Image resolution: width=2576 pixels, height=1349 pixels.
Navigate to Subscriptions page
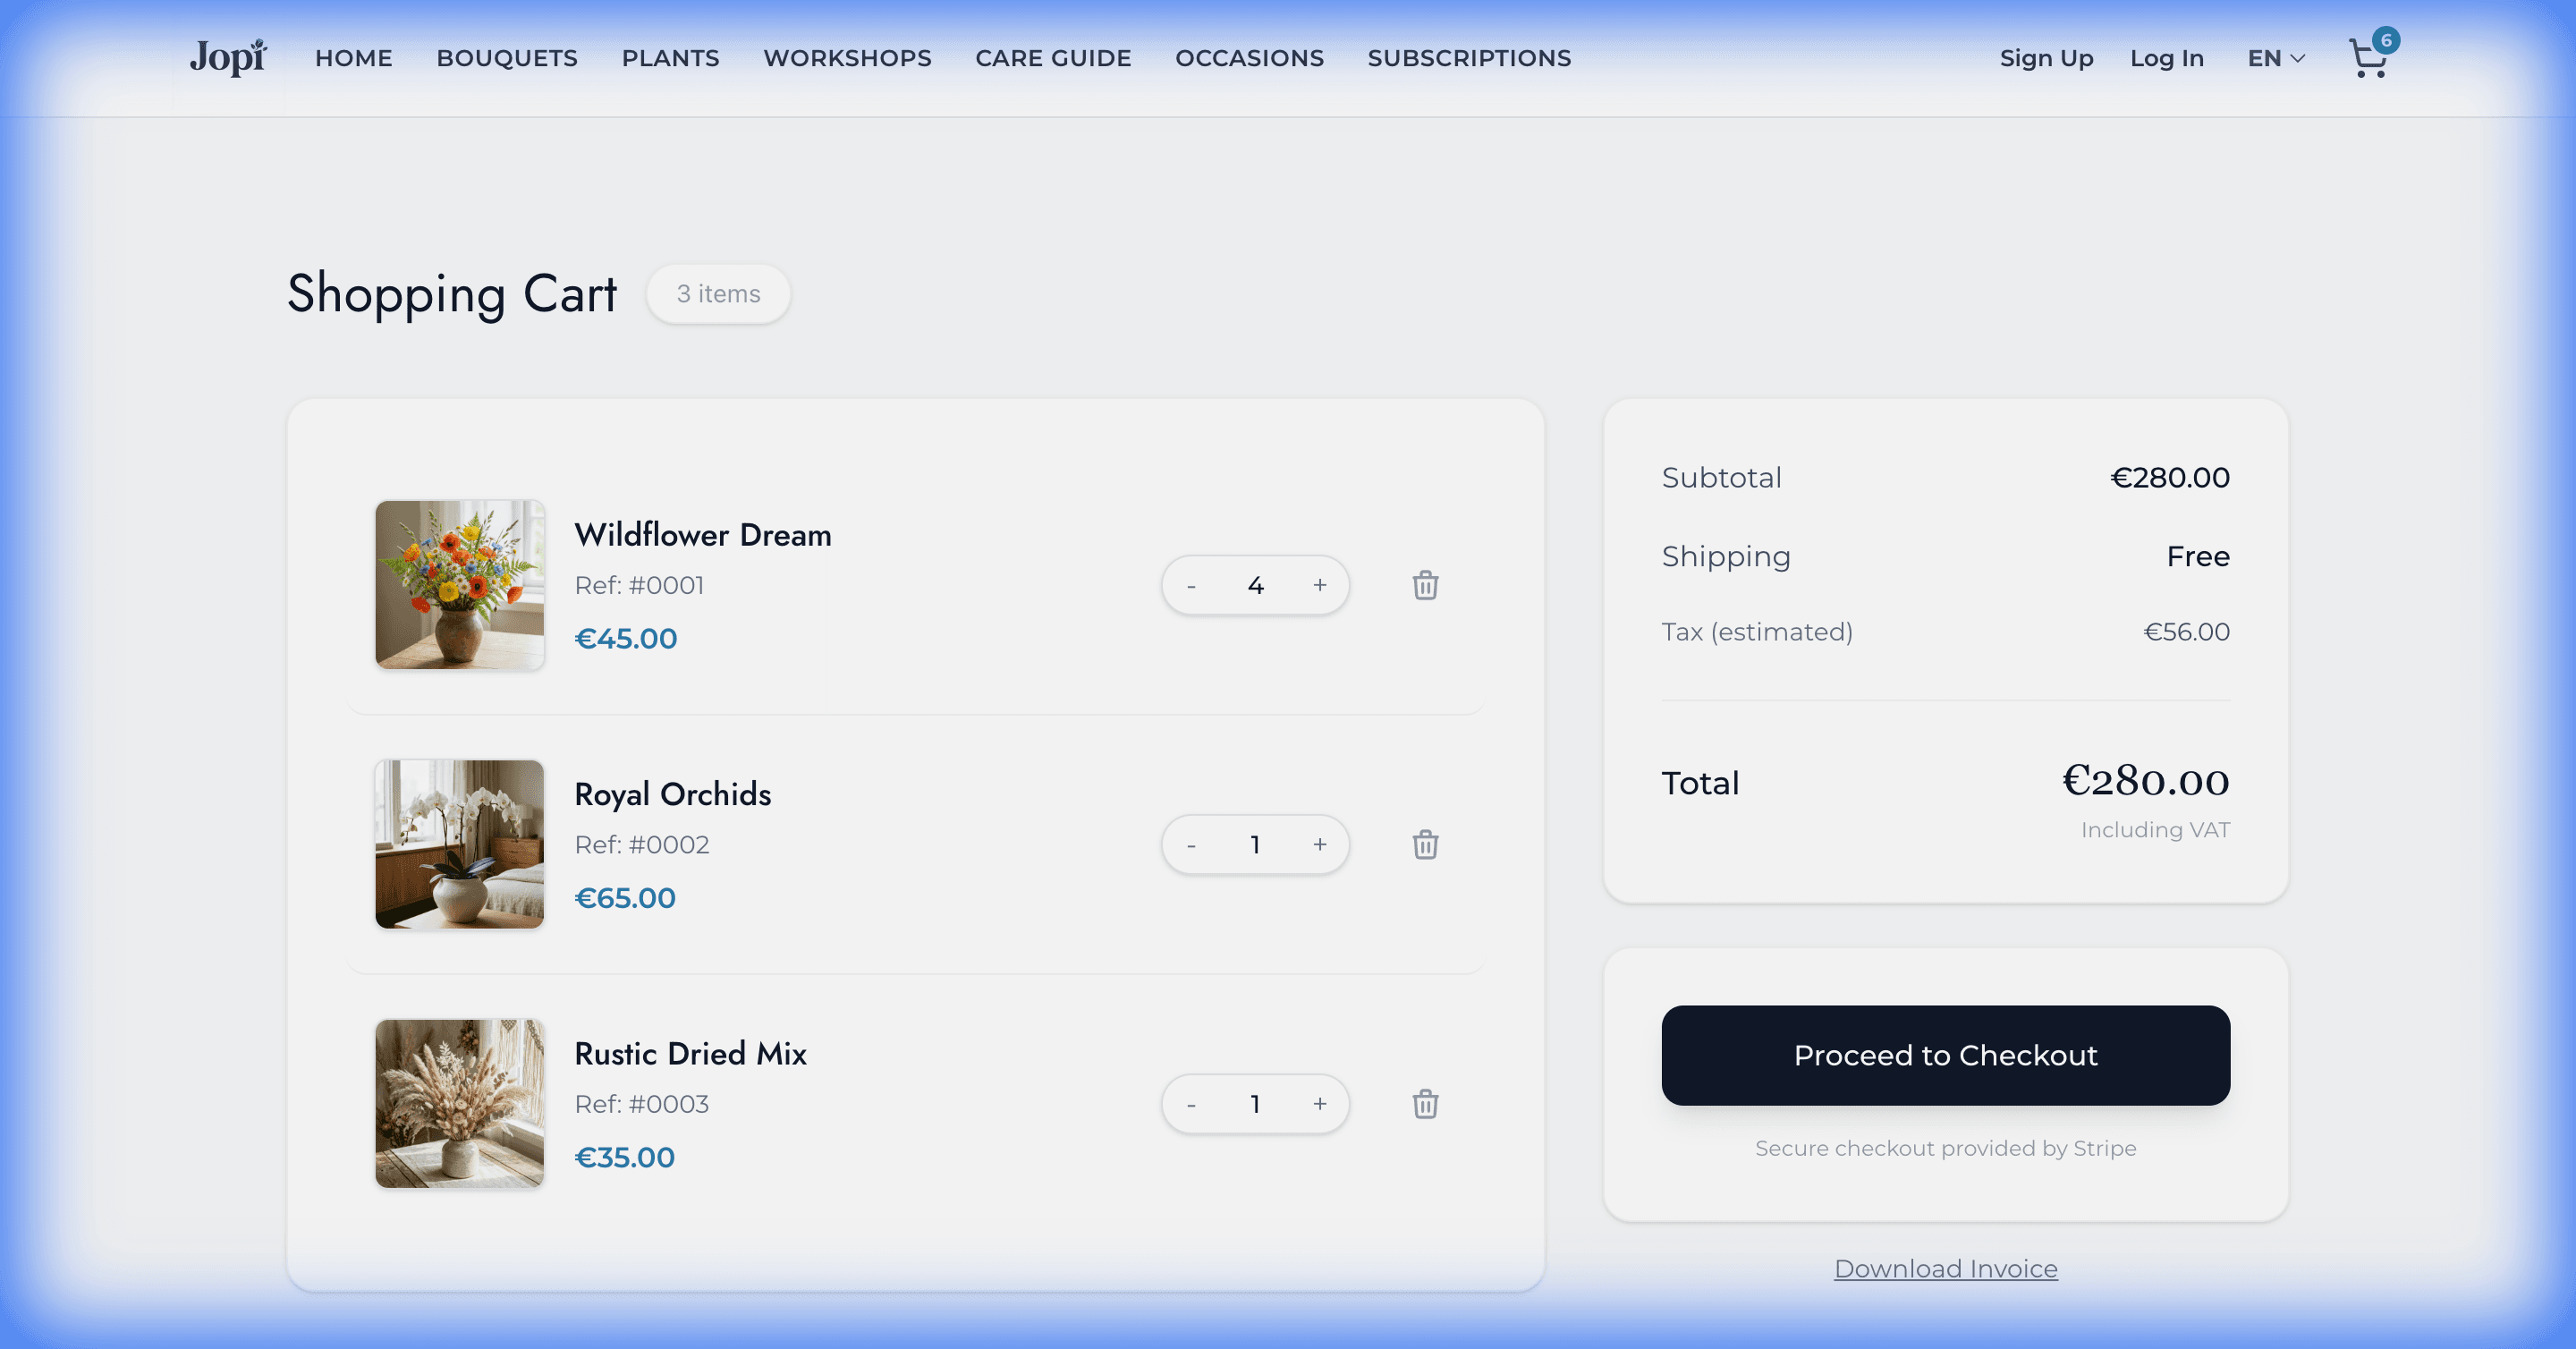tap(1469, 59)
